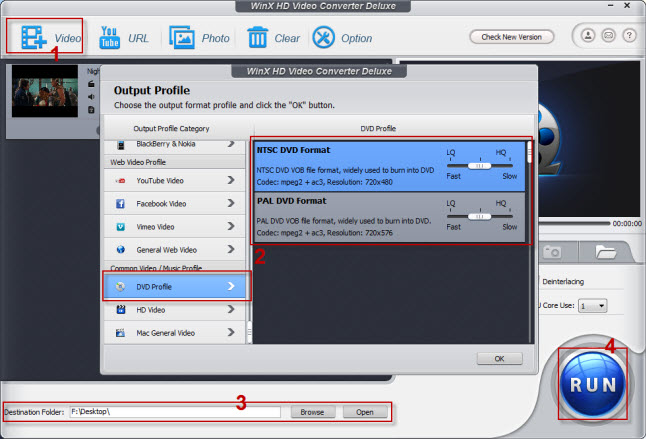Screen dimensions: 646x439
Task: Click the Deinterlacing option label
Action: (x=563, y=282)
